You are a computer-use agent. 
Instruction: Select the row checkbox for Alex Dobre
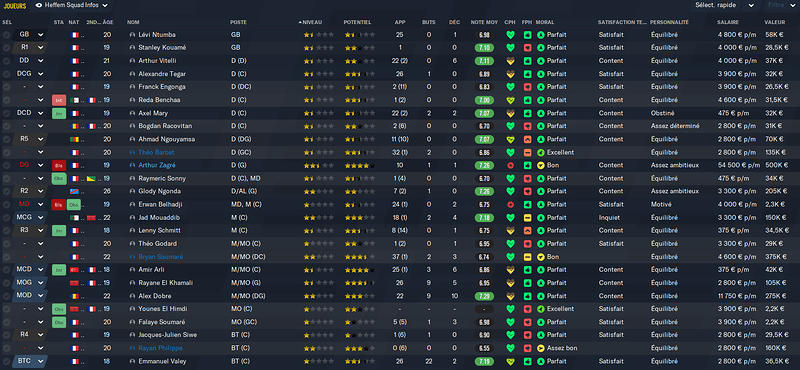[6, 296]
